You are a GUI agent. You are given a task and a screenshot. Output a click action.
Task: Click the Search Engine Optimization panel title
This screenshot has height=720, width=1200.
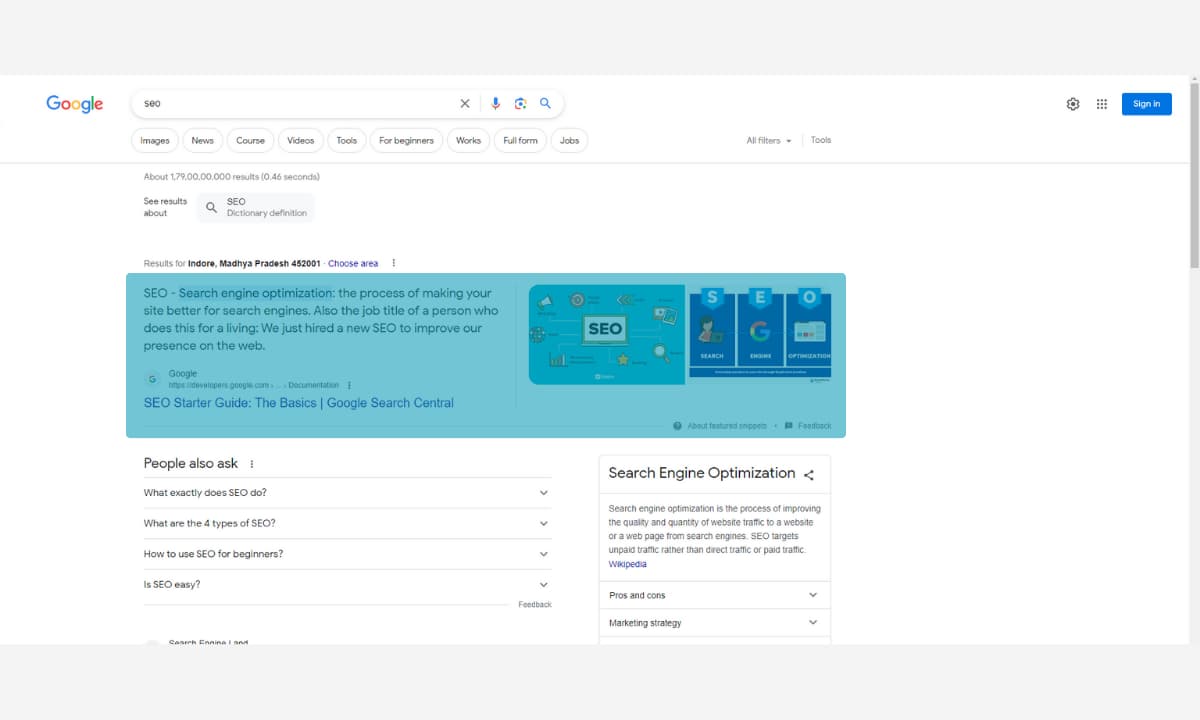coord(702,473)
